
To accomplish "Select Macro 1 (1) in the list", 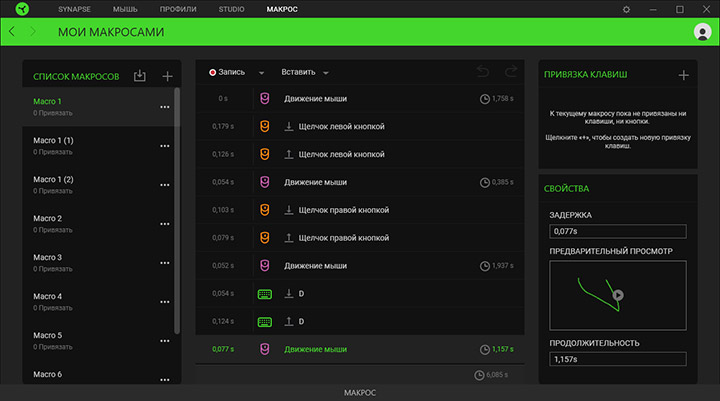I will point(98,146).
